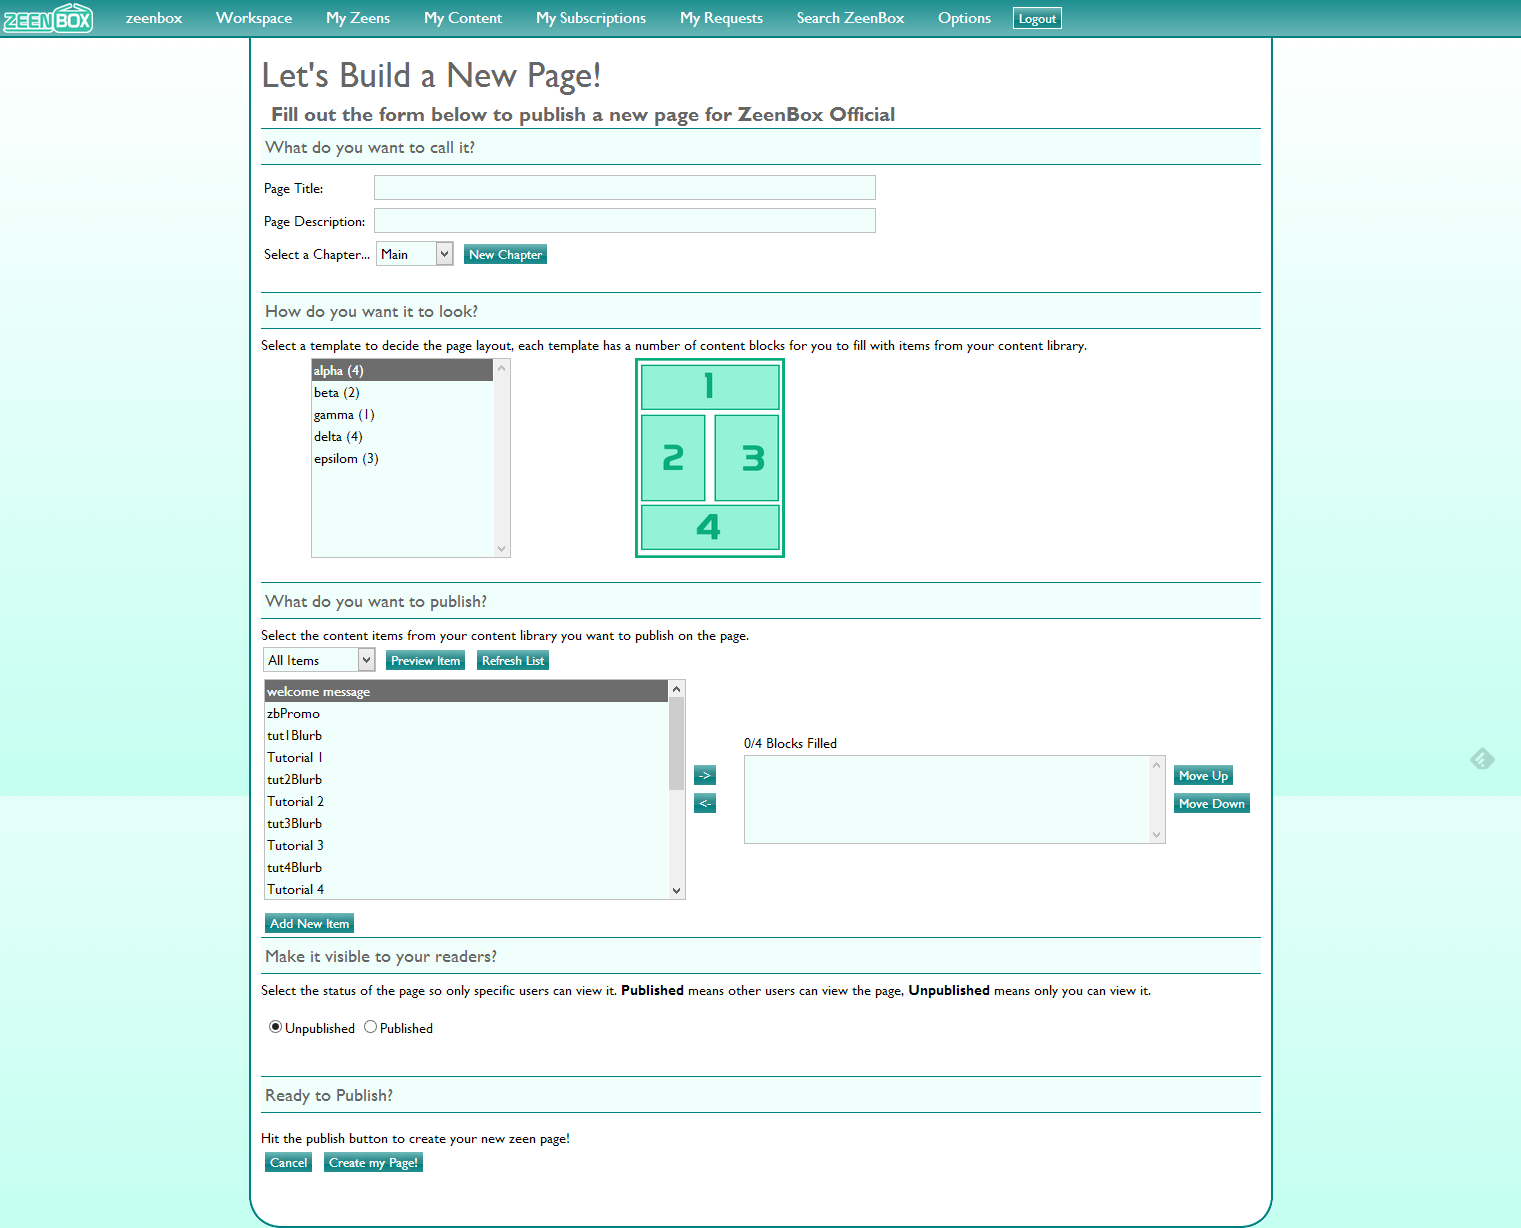Screen dimensions: 1521x1228
Task: Click Refresh List button
Action: (x=513, y=660)
